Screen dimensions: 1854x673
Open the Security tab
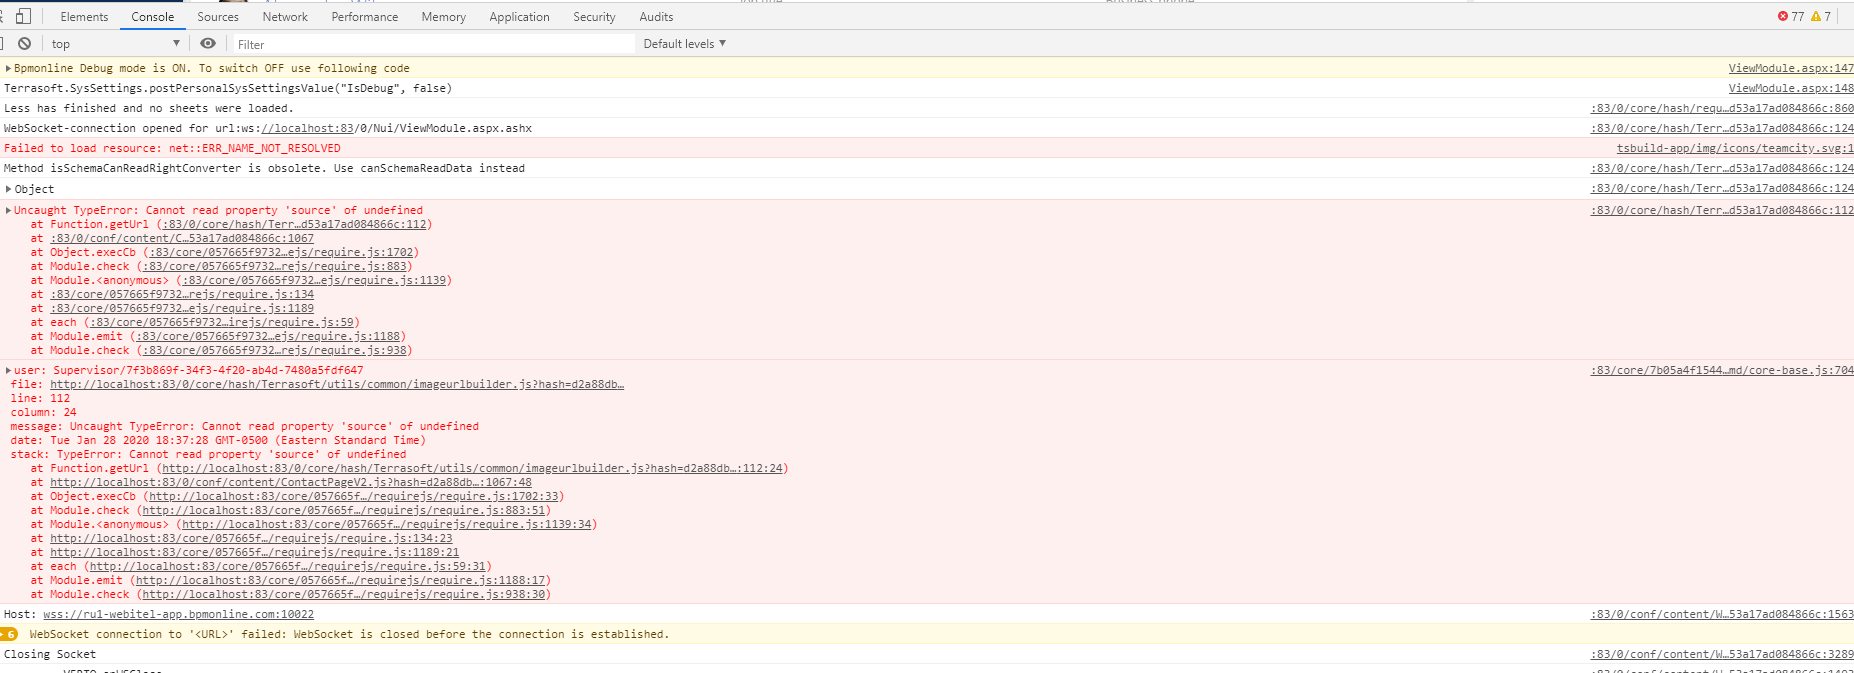pyautogui.click(x=594, y=17)
